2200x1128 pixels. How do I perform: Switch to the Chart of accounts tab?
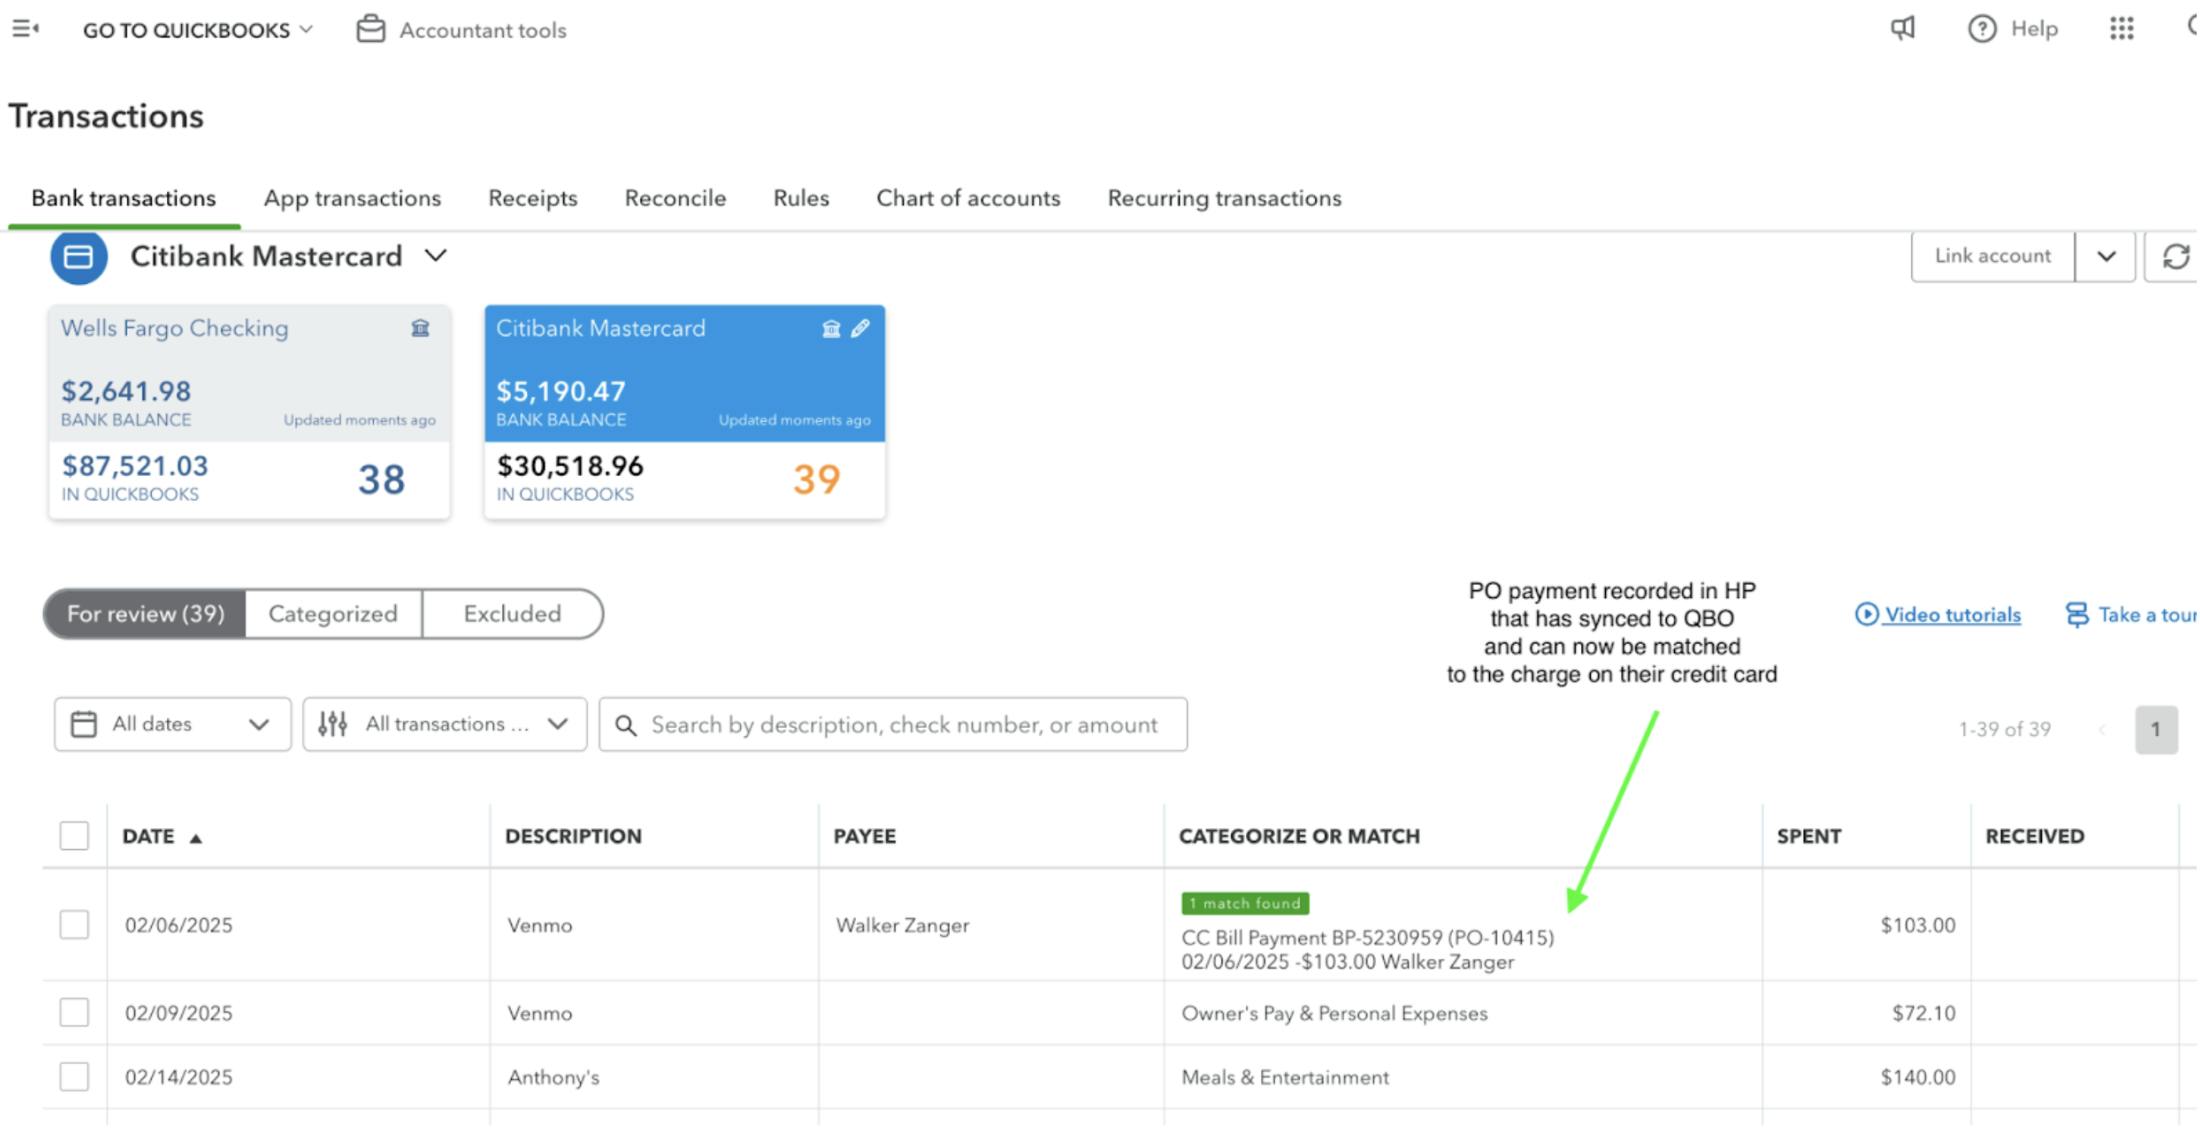[x=968, y=198]
